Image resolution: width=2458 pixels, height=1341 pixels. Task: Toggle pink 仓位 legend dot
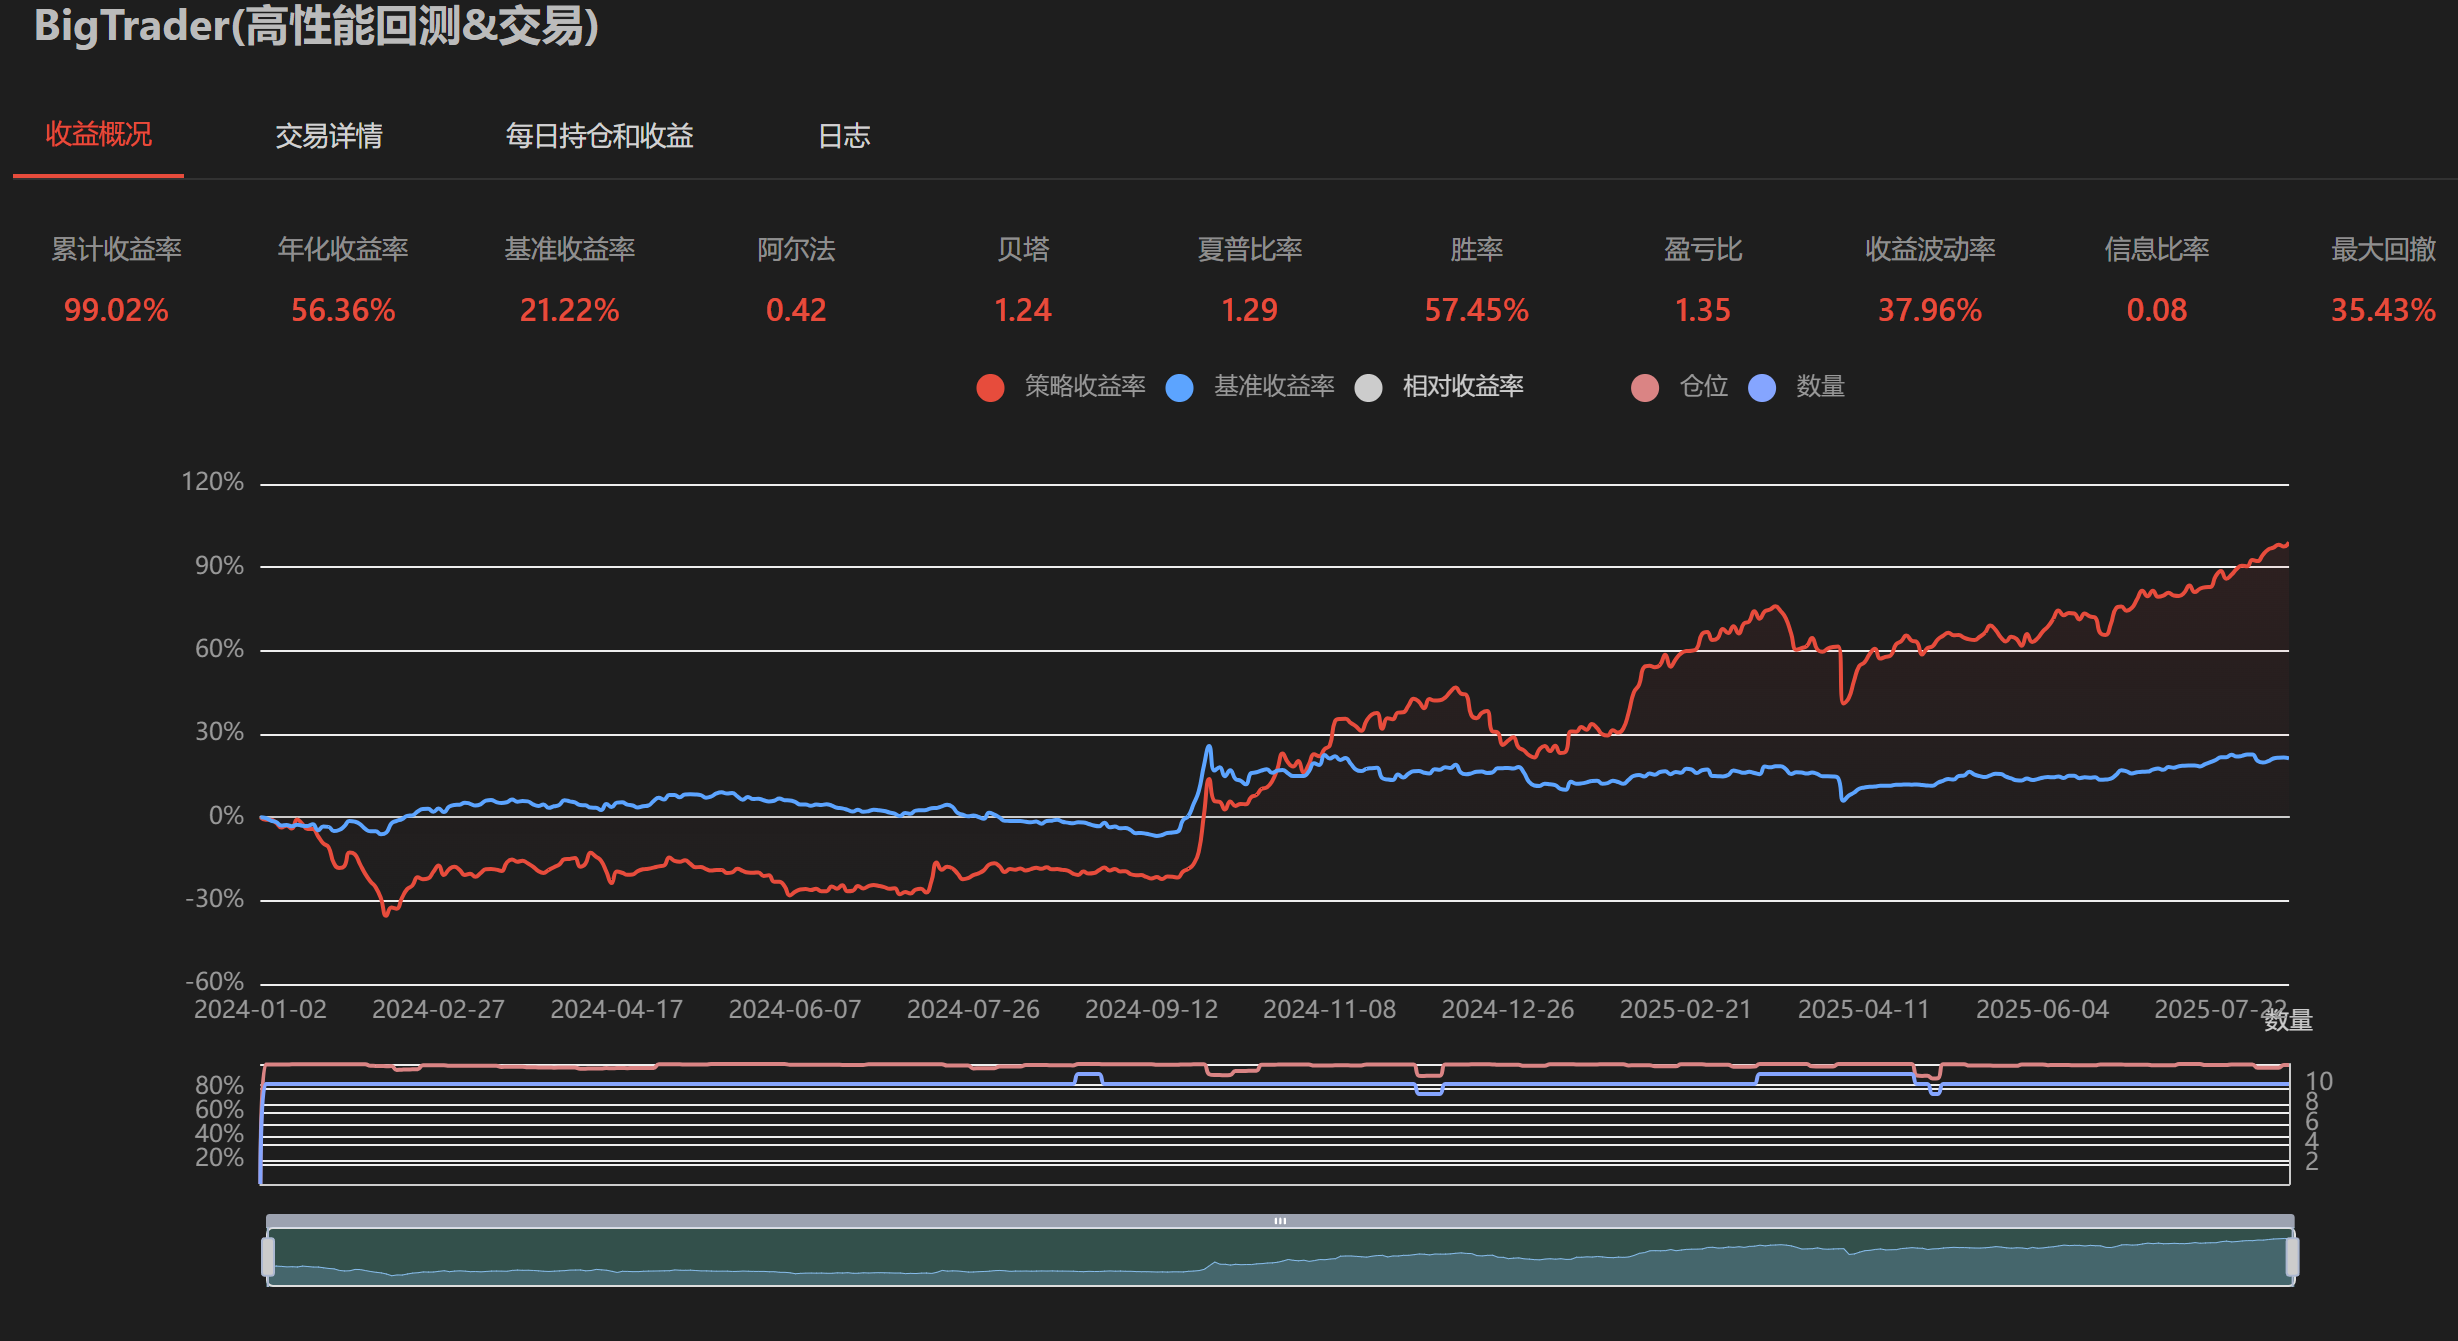click(x=1645, y=388)
